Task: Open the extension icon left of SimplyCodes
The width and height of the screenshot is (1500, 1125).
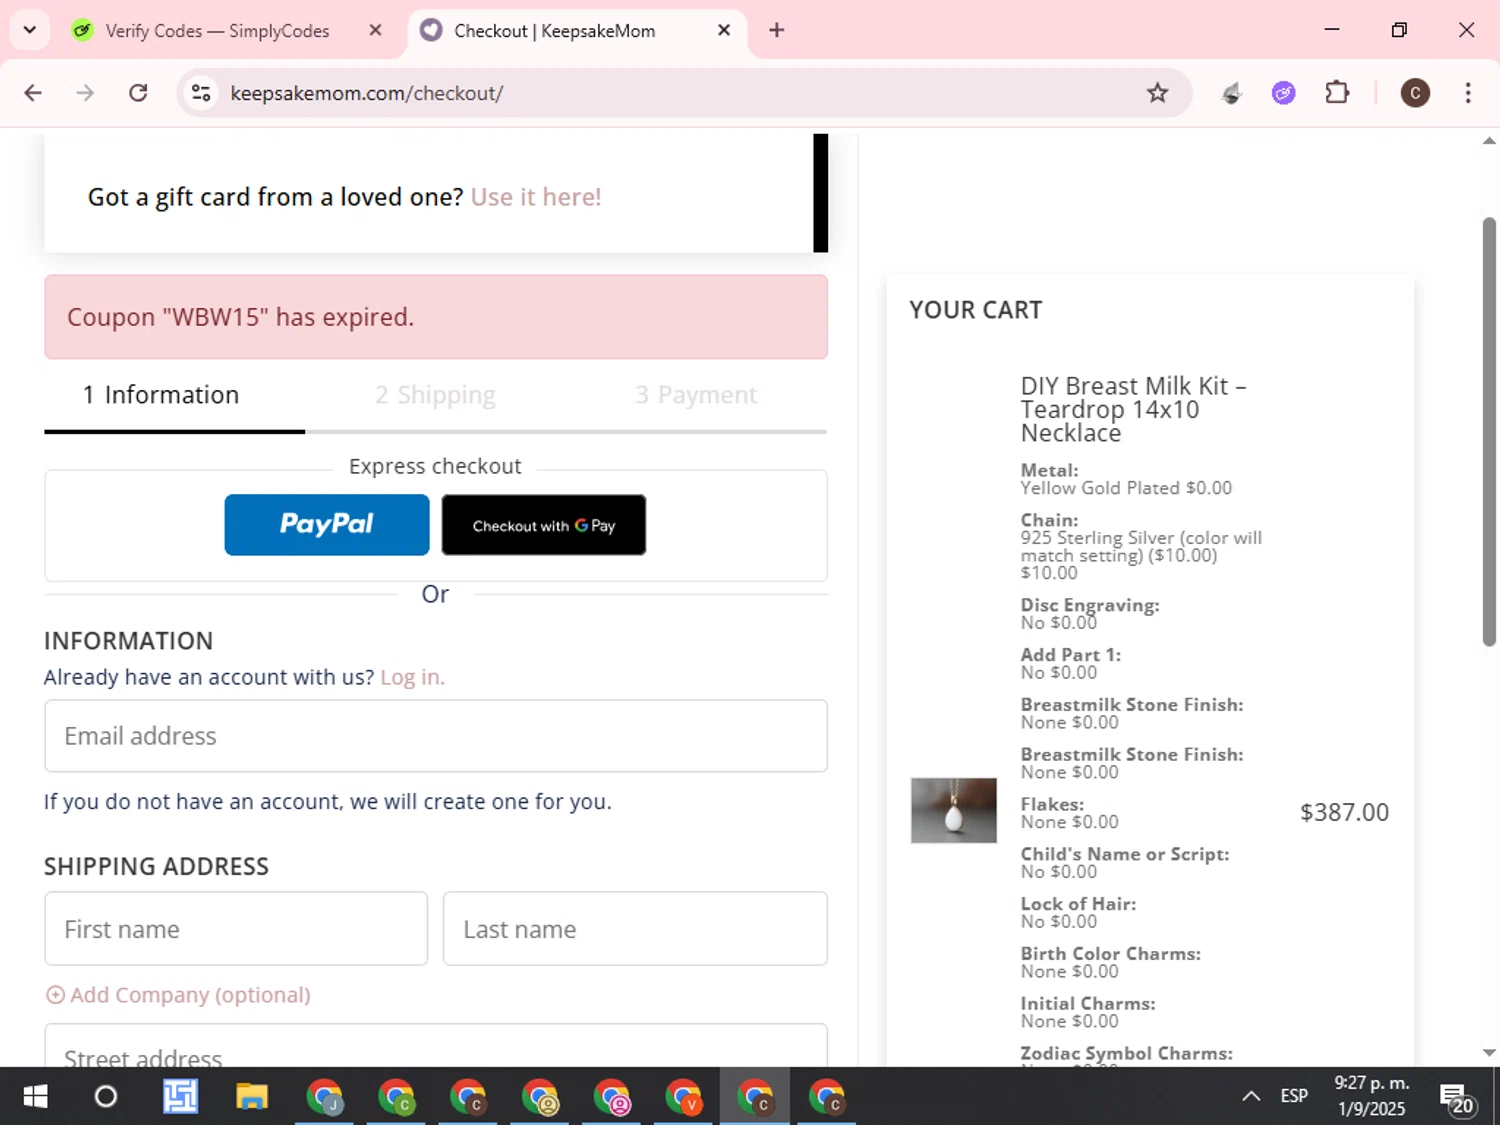Action: click(x=1232, y=93)
